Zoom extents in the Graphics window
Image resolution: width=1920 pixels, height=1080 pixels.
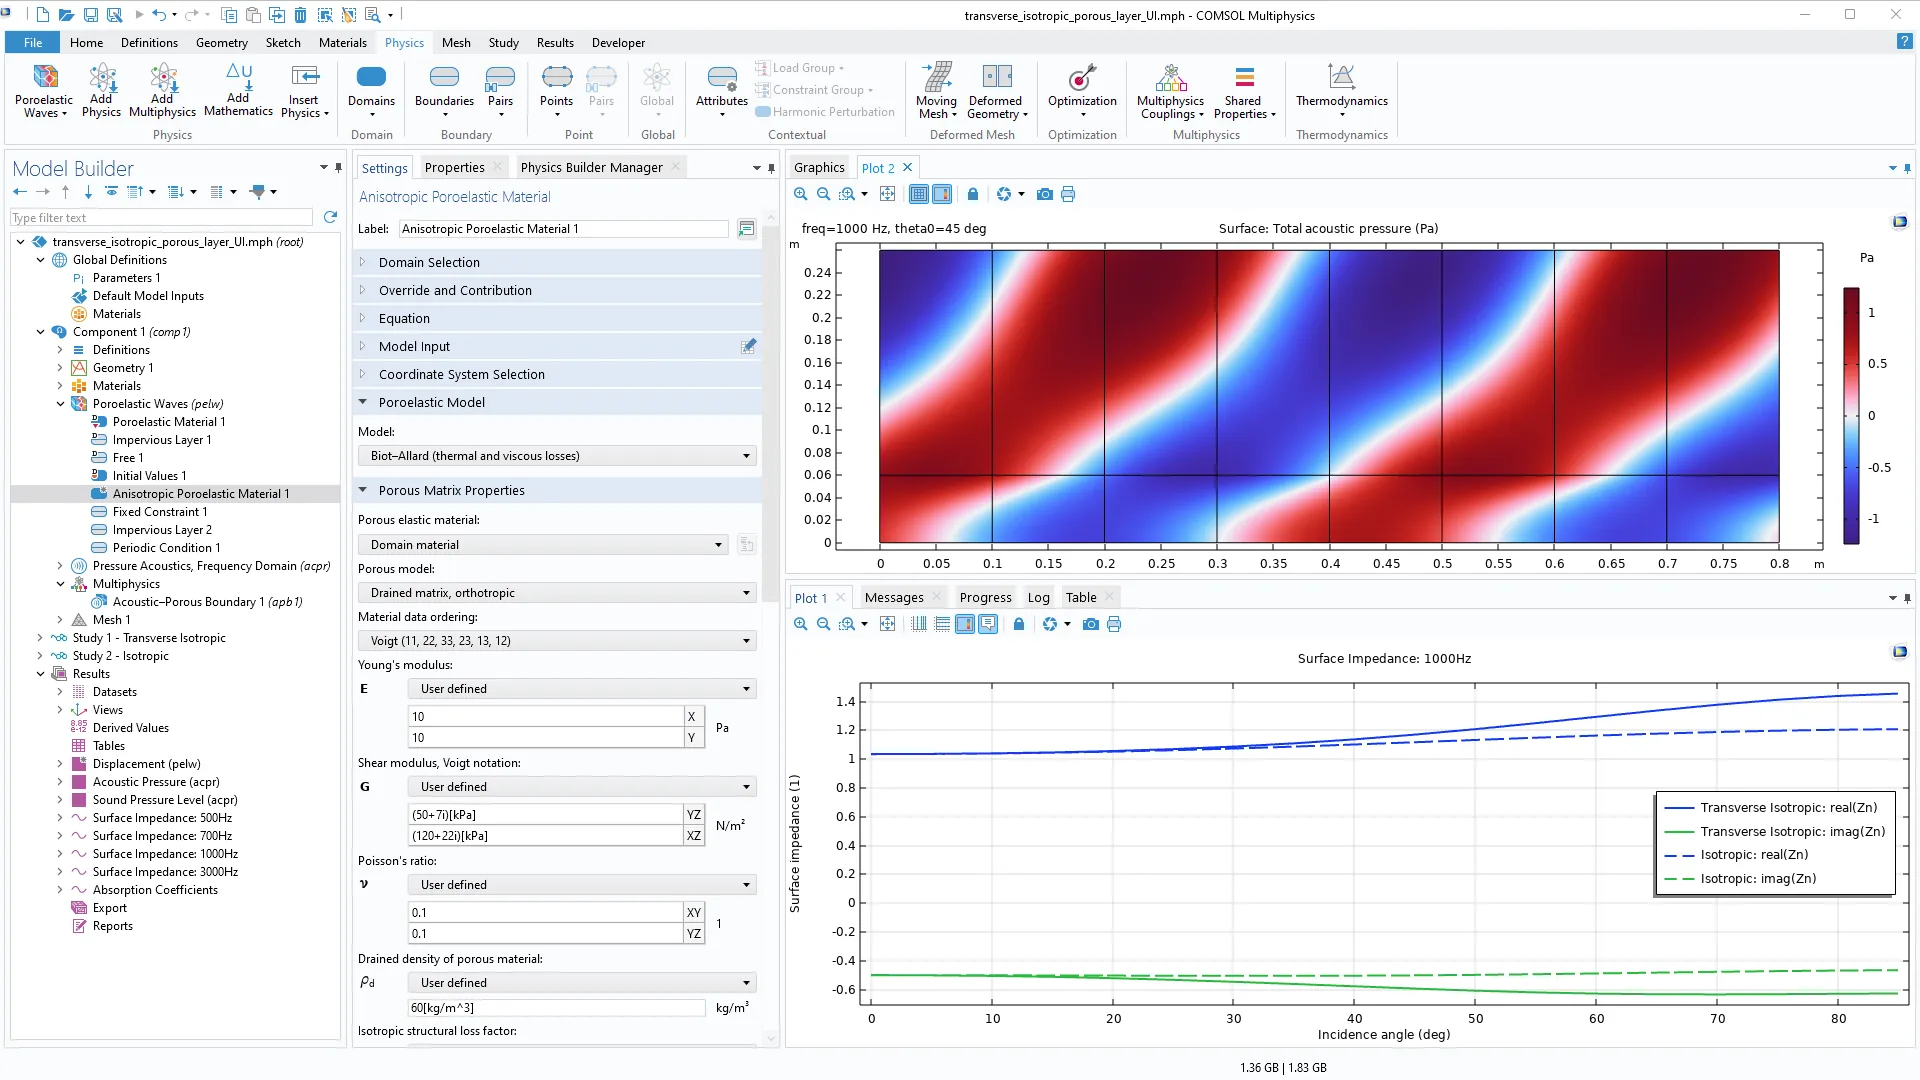[887, 194]
